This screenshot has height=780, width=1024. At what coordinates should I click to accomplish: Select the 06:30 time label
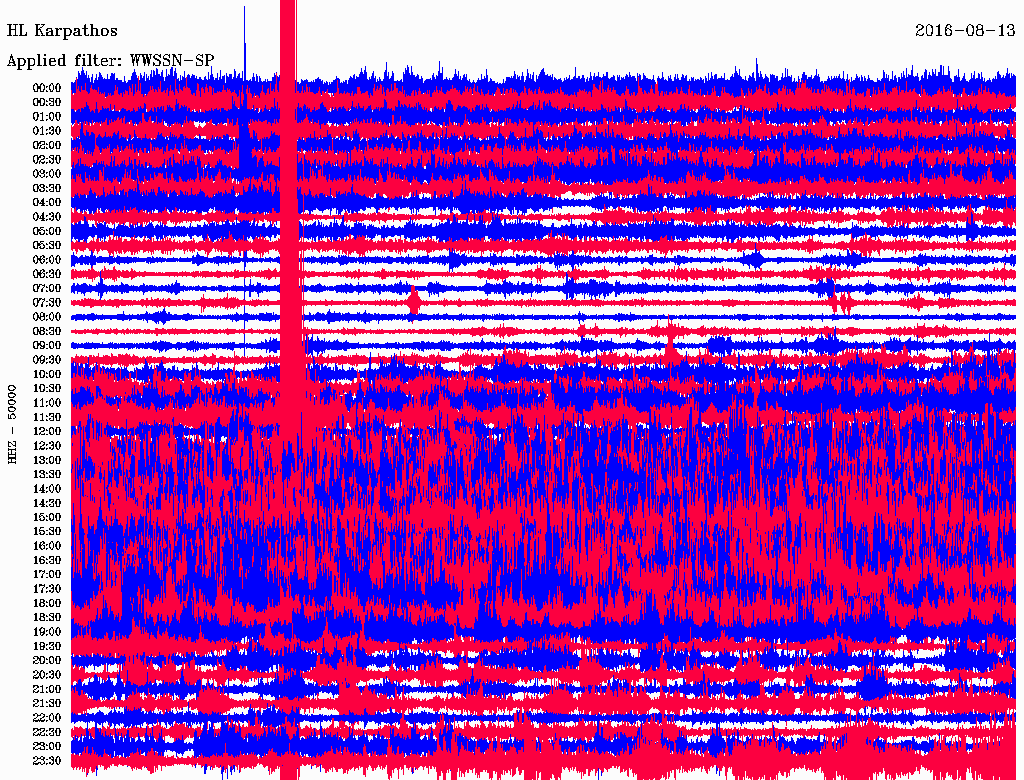point(47,274)
